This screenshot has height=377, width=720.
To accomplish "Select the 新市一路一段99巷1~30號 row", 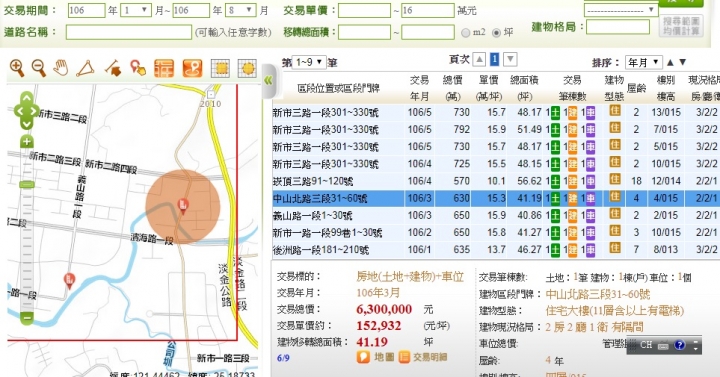I will click(496, 232).
